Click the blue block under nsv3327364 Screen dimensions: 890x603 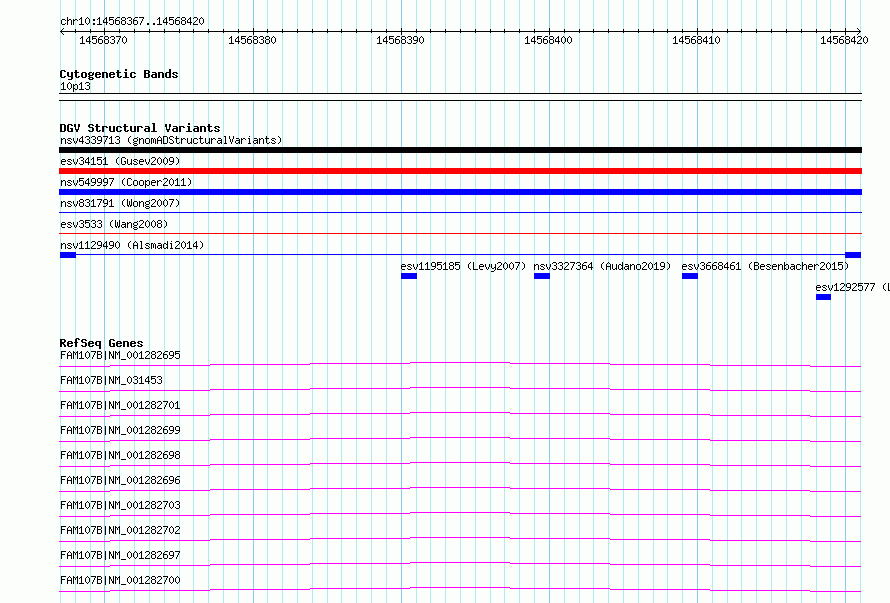coord(541,276)
